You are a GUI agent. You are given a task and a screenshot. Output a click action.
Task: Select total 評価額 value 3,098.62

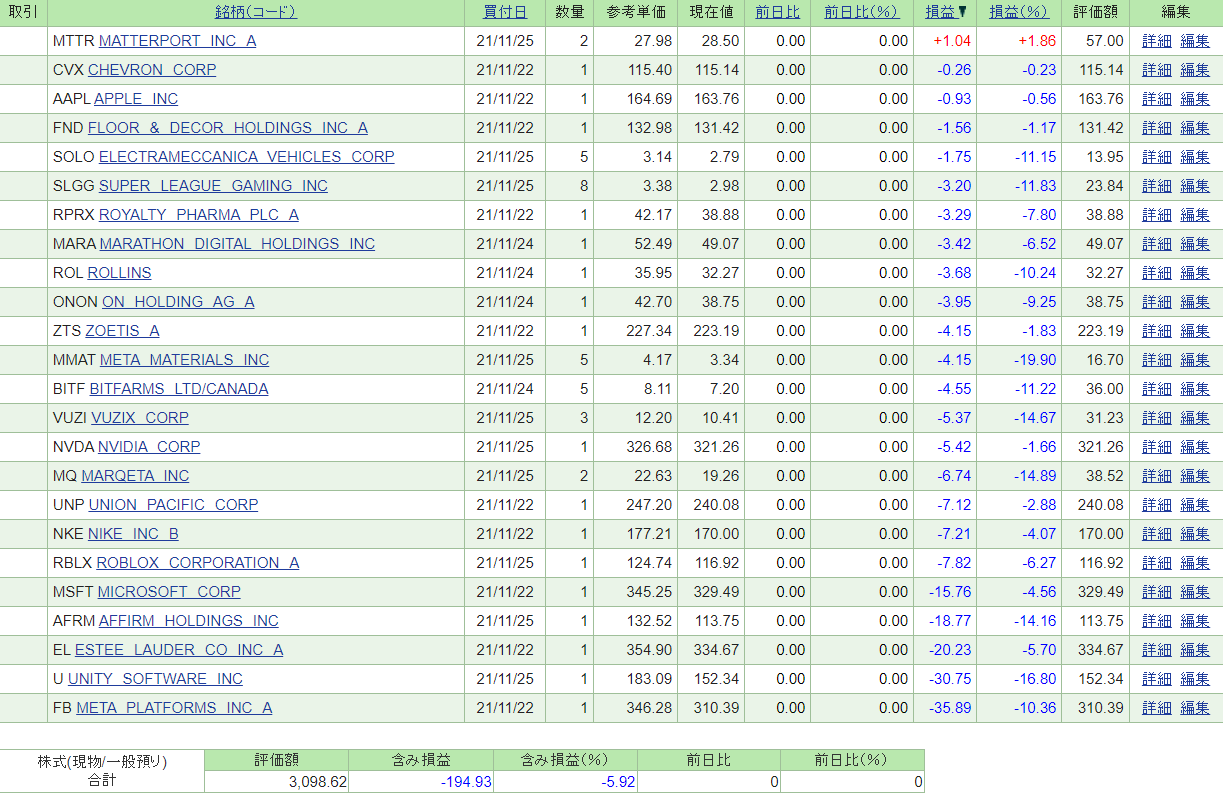(318, 782)
